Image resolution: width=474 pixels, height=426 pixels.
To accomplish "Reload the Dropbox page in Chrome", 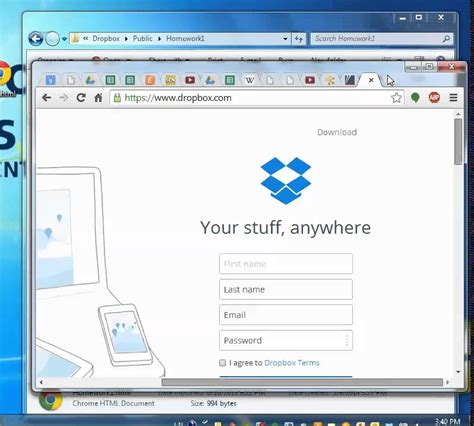I will pyautogui.click(x=81, y=98).
